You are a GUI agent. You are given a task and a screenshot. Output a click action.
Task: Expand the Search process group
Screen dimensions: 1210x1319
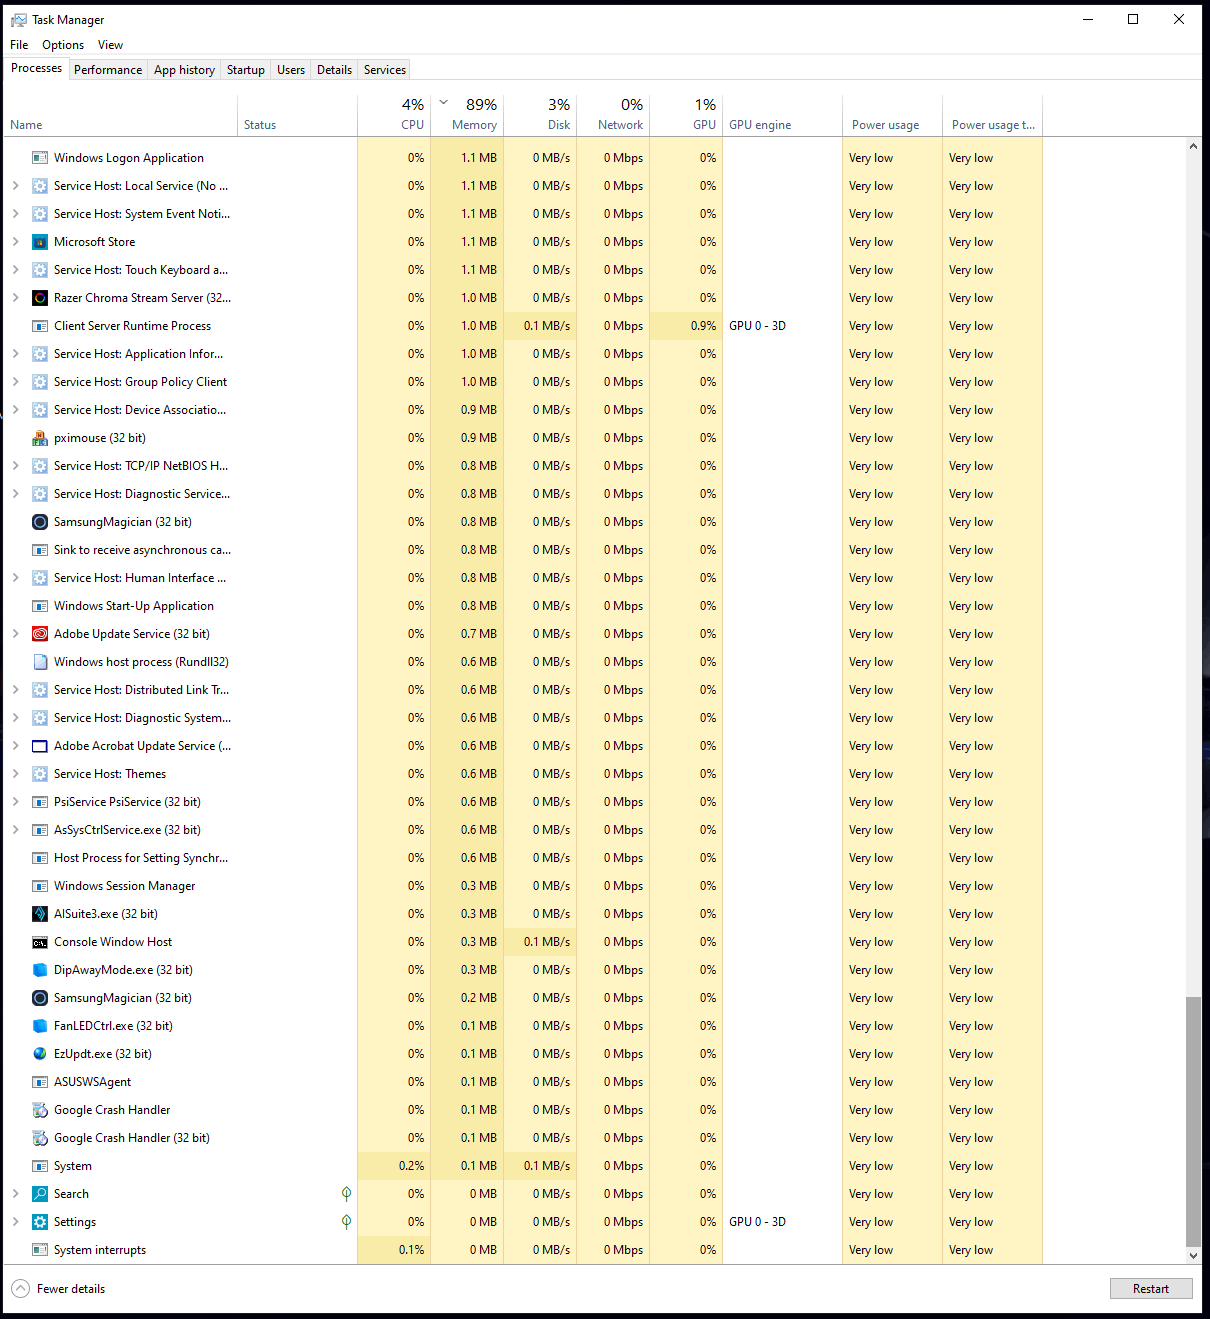(15, 1194)
